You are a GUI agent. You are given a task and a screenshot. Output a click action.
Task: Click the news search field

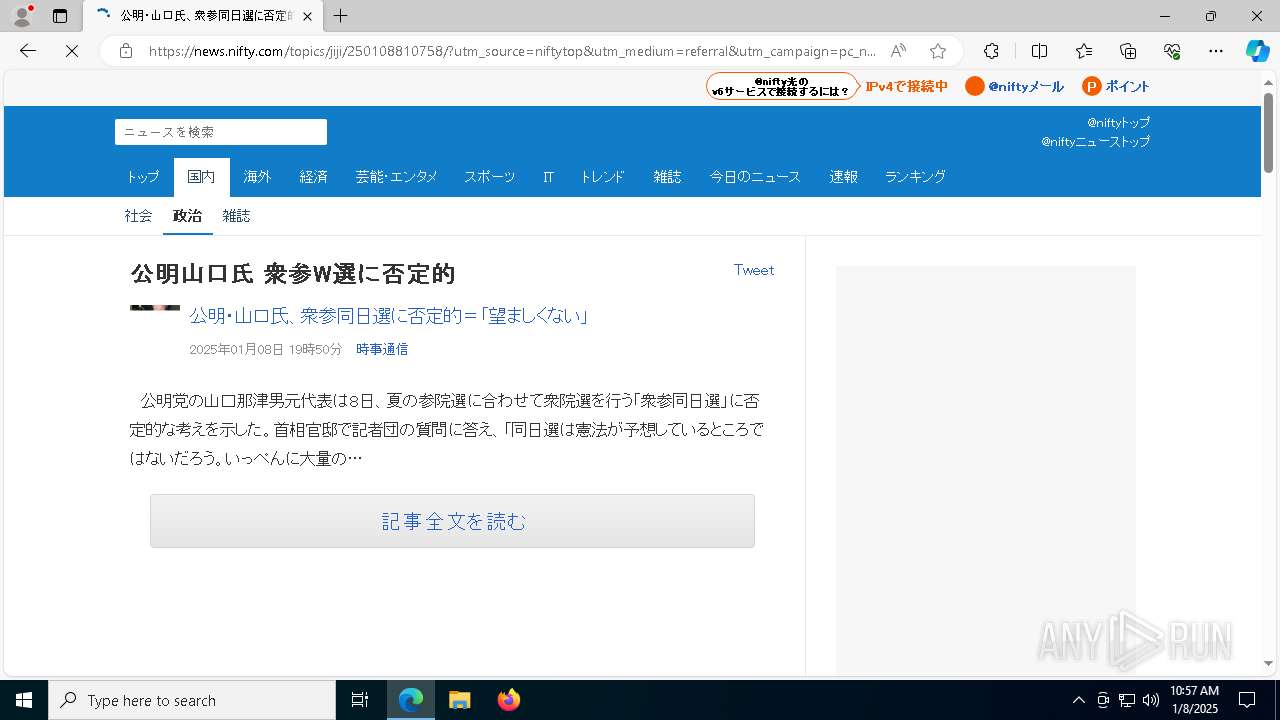[221, 132]
